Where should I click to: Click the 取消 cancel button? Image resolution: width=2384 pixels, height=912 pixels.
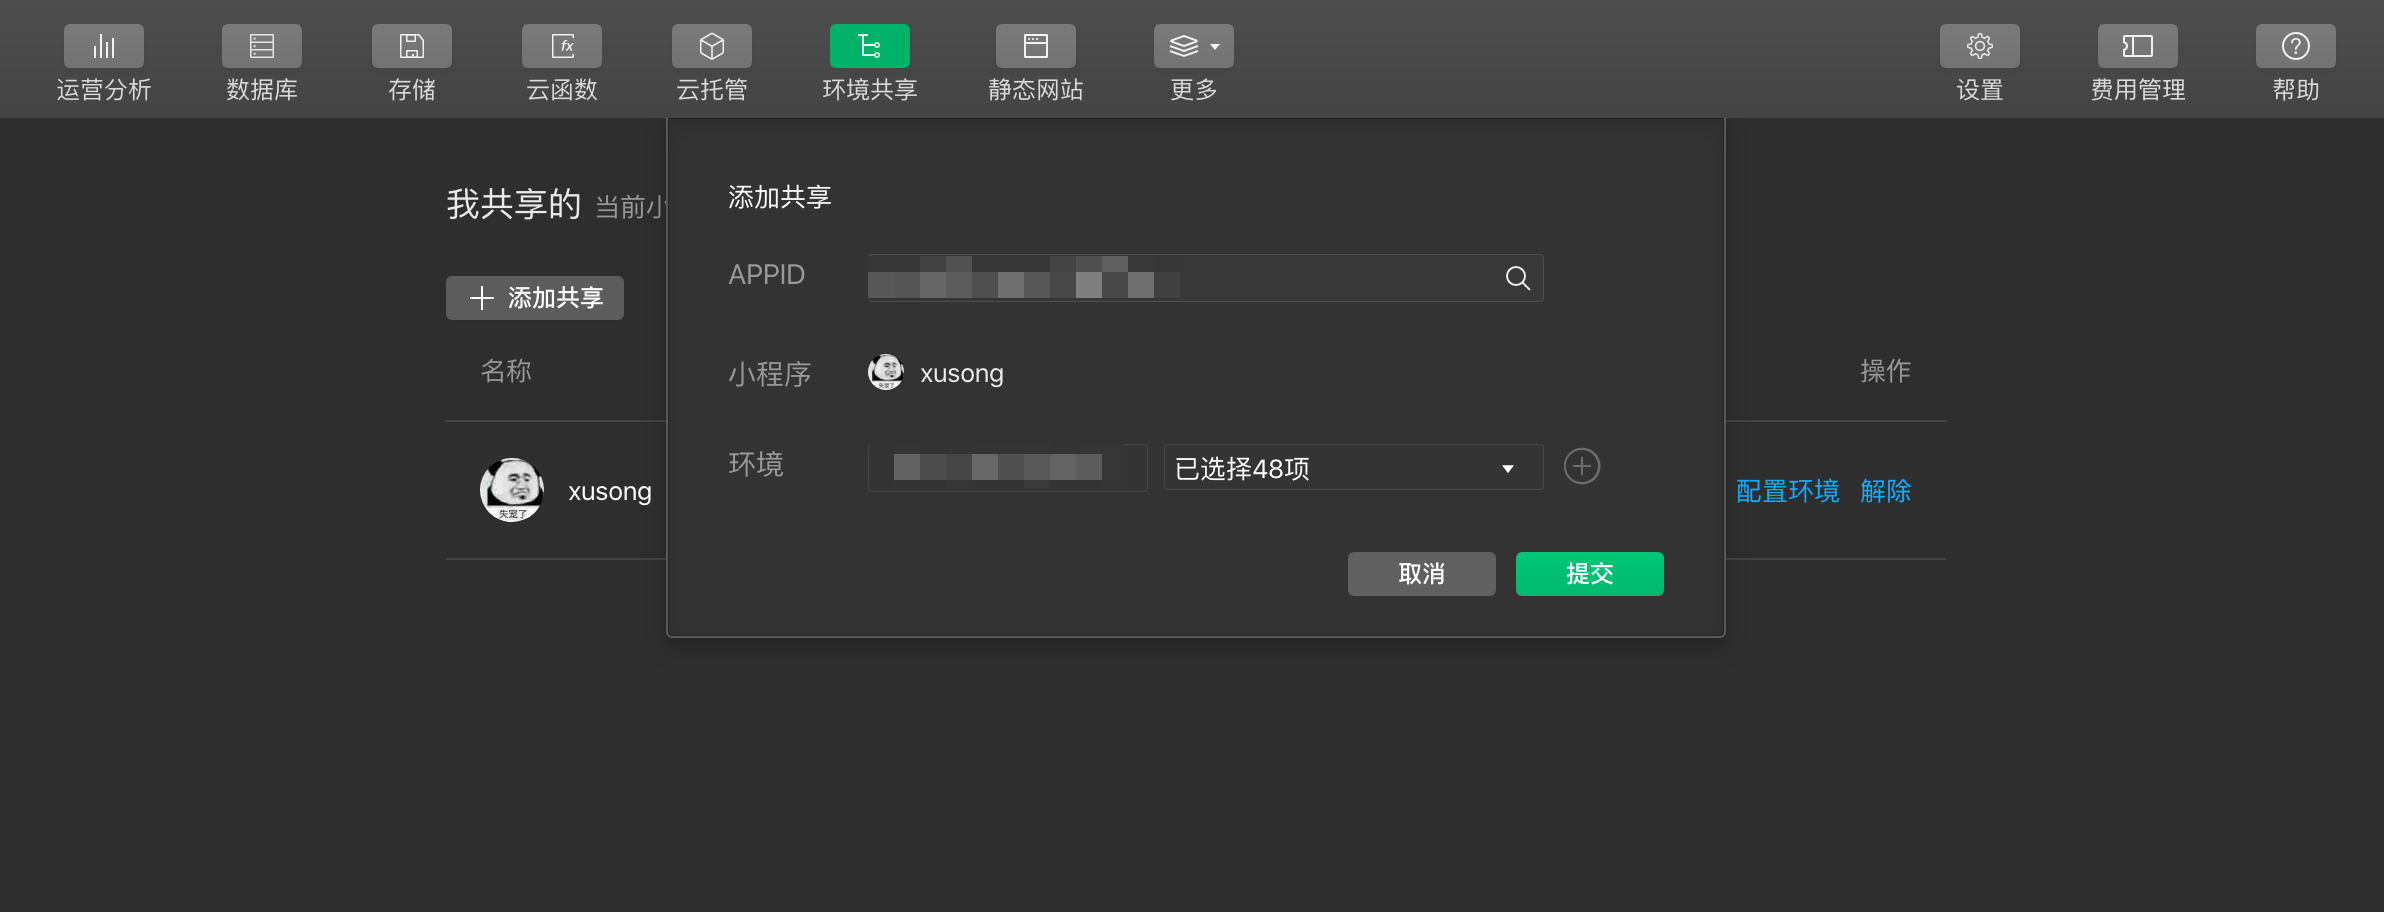pyautogui.click(x=1422, y=574)
